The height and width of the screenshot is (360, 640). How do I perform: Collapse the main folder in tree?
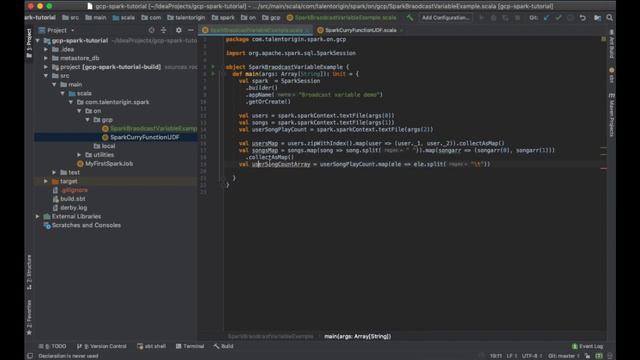[x=54, y=84]
